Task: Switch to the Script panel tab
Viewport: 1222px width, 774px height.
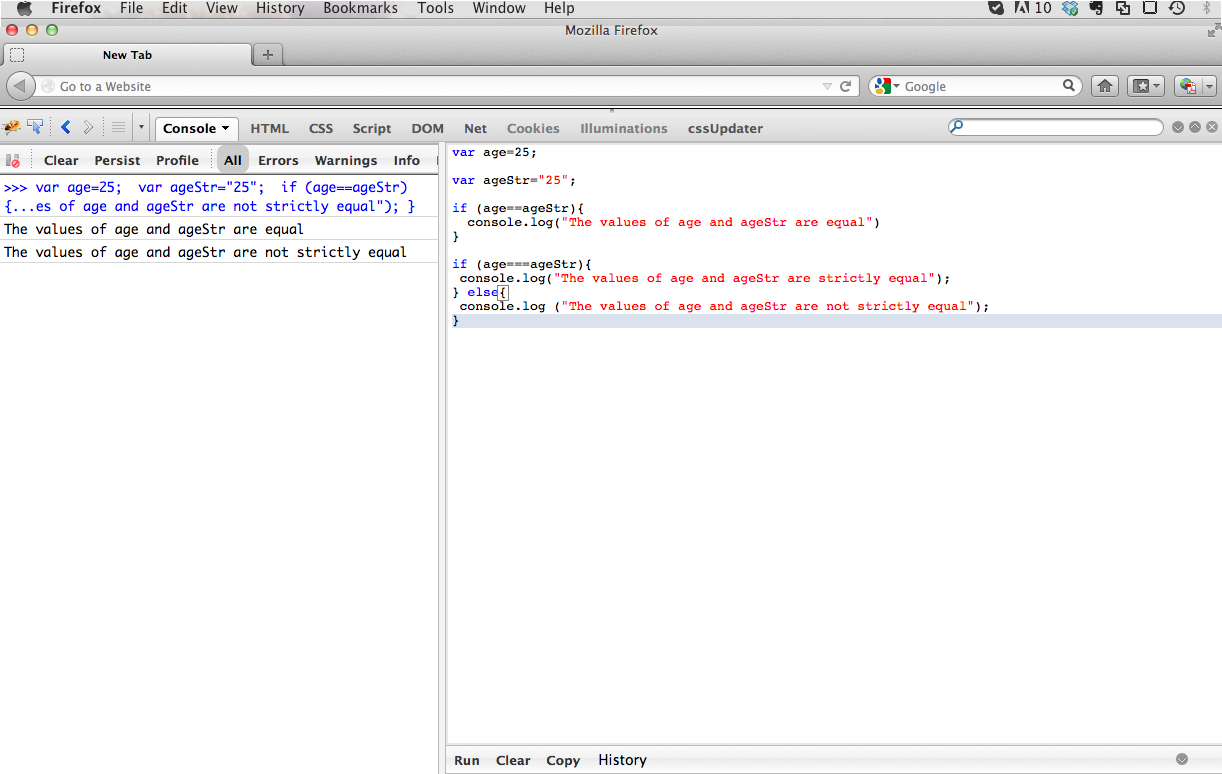Action: click(x=372, y=128)
